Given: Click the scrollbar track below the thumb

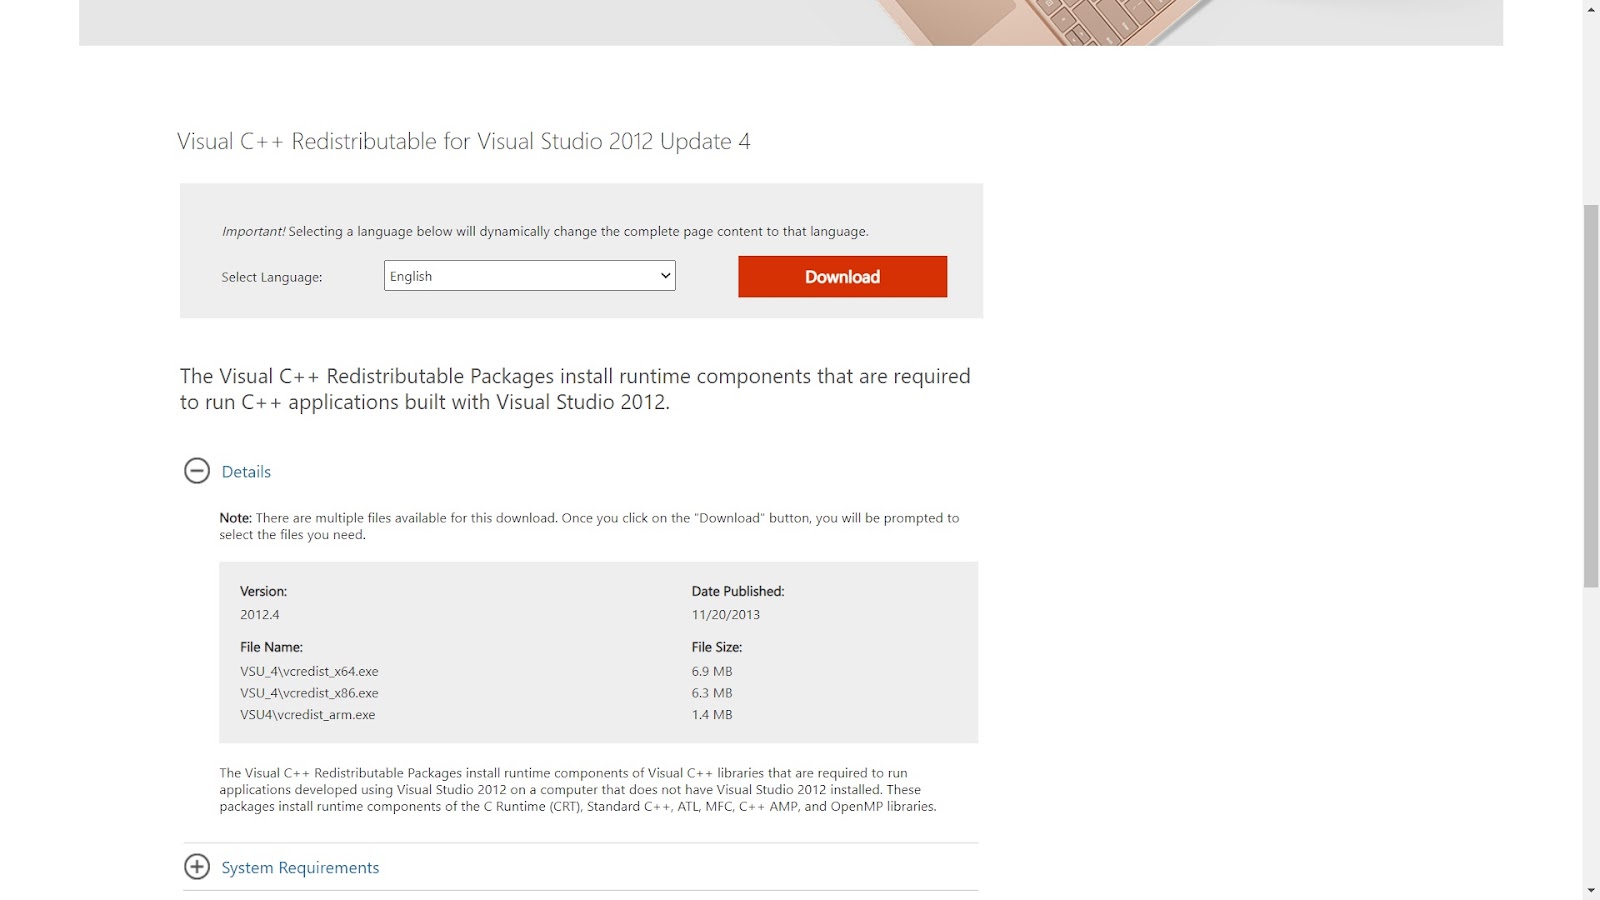Looking at the screenshot, I should click(x=1591, y=735).
